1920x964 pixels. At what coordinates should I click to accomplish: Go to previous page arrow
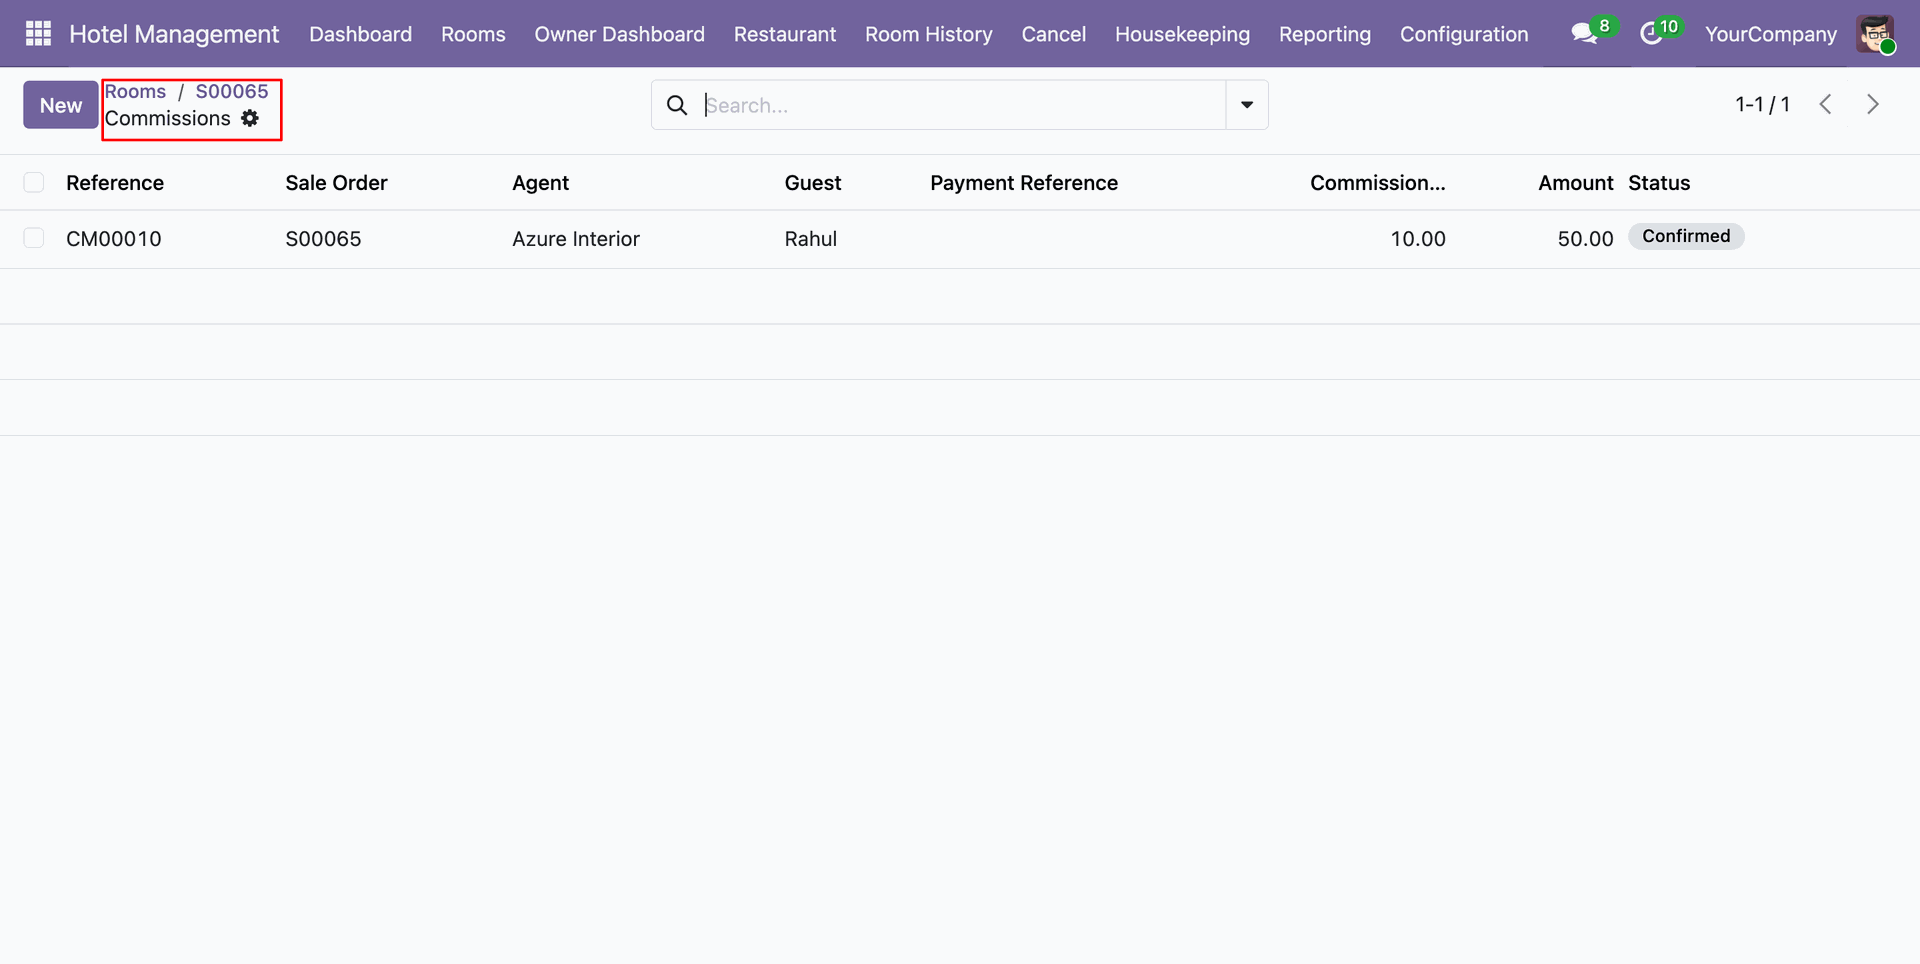pos(1826,104)
